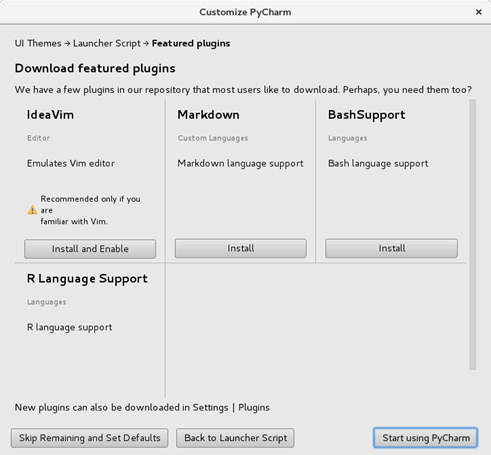Click Install and Enable for IdeaVim
Viewport: 491px width, 455px height.
(x=90, y=249)
